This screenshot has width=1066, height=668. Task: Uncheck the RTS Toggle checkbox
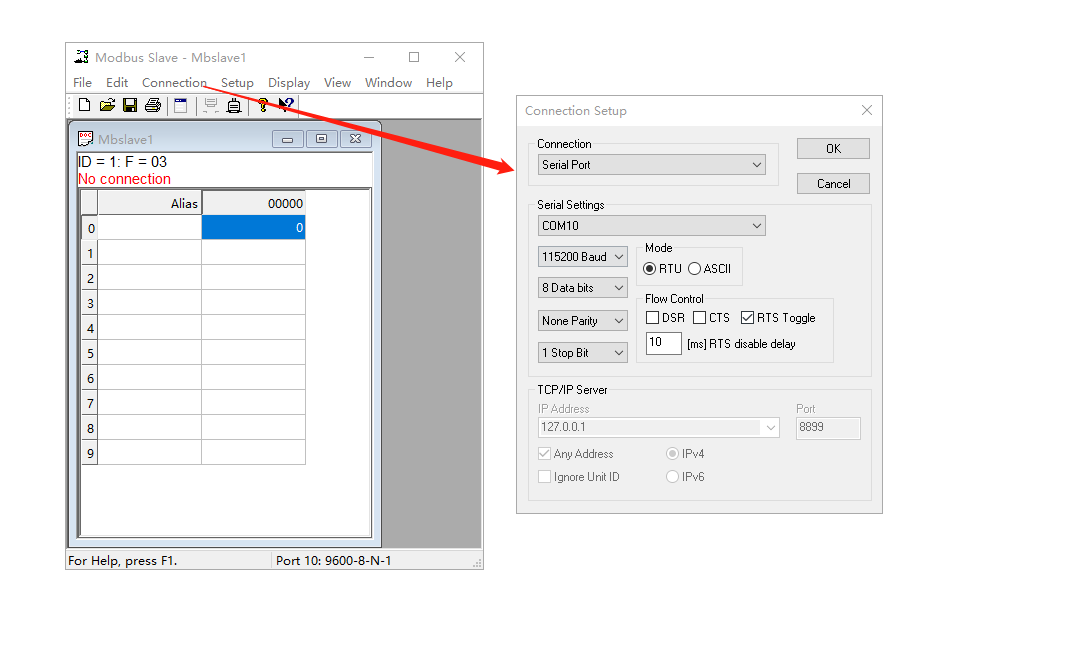[748, 318]
